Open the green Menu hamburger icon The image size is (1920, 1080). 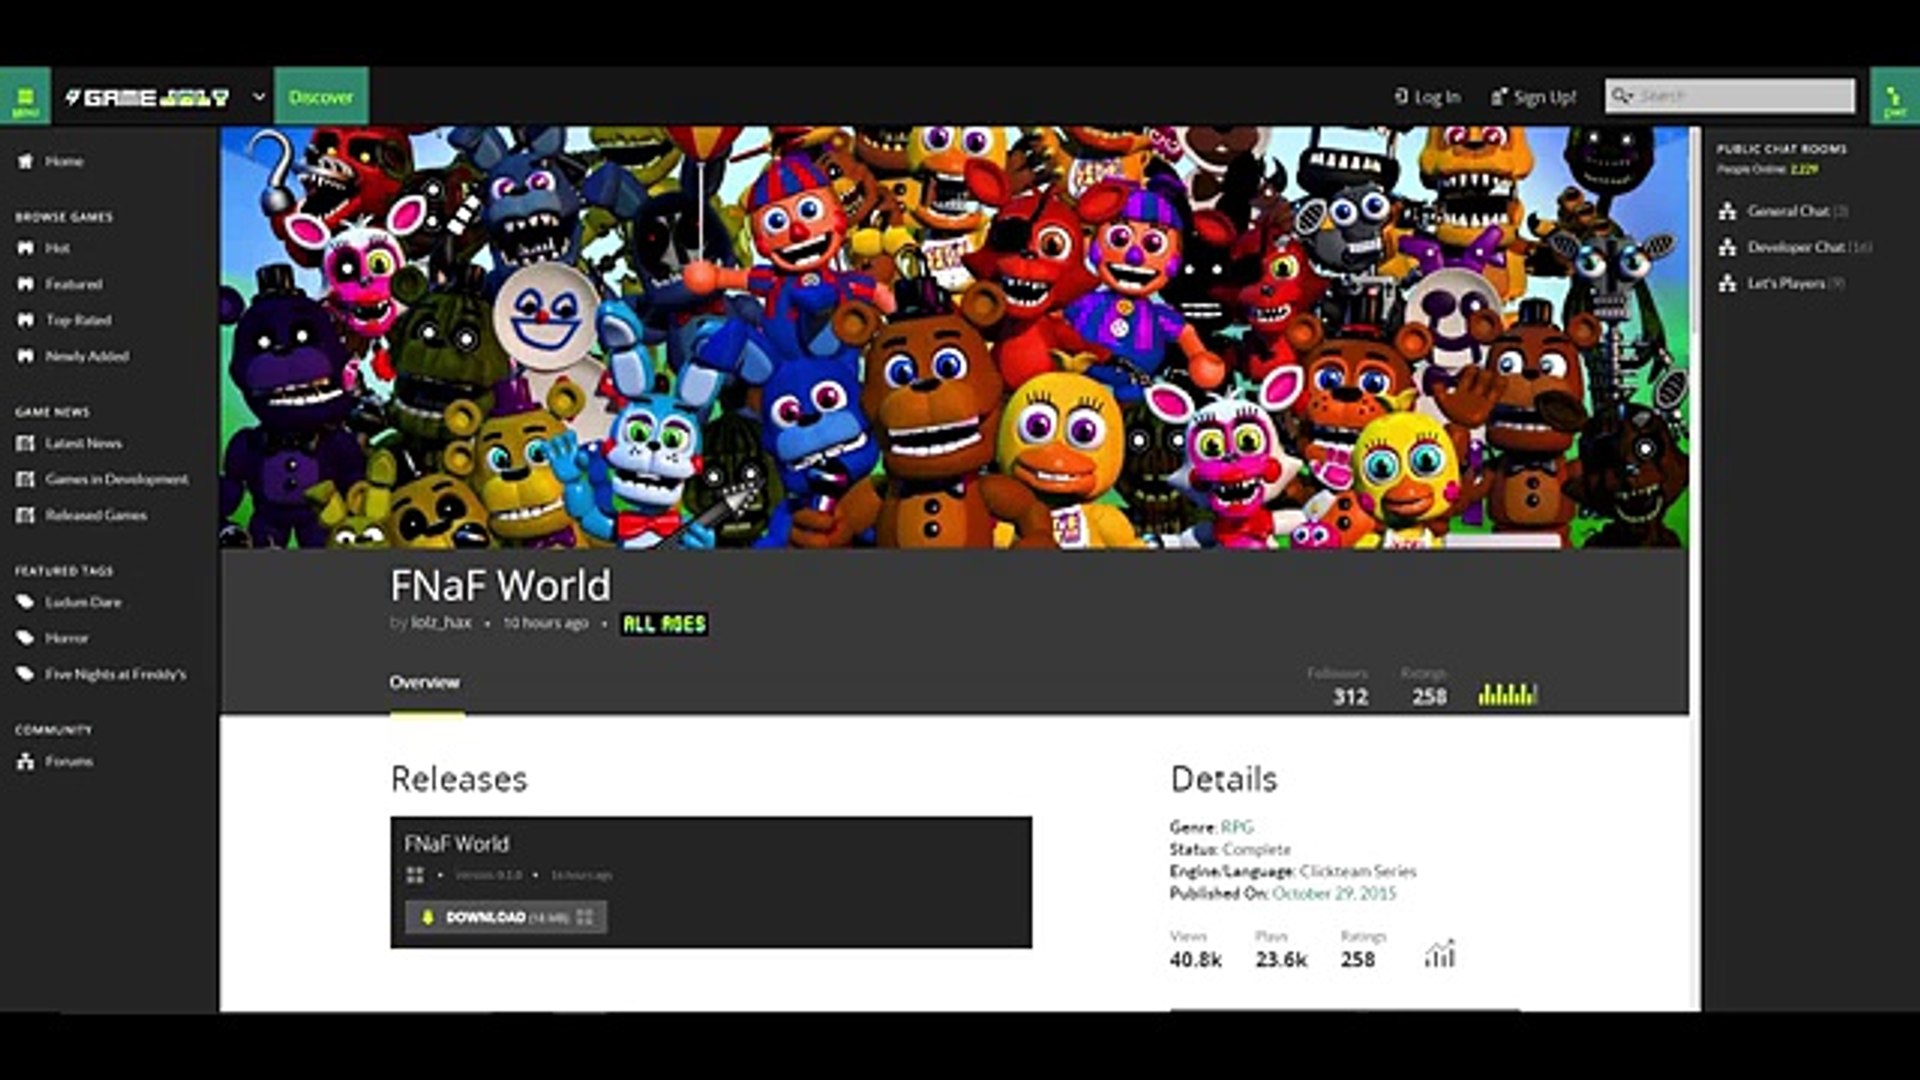[25, 96]
